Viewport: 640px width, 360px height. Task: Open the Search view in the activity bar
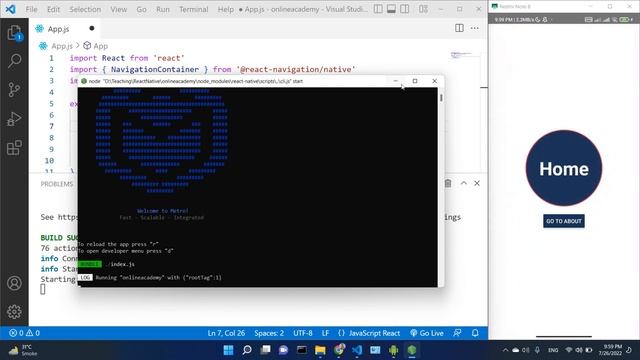click(14, 61)
